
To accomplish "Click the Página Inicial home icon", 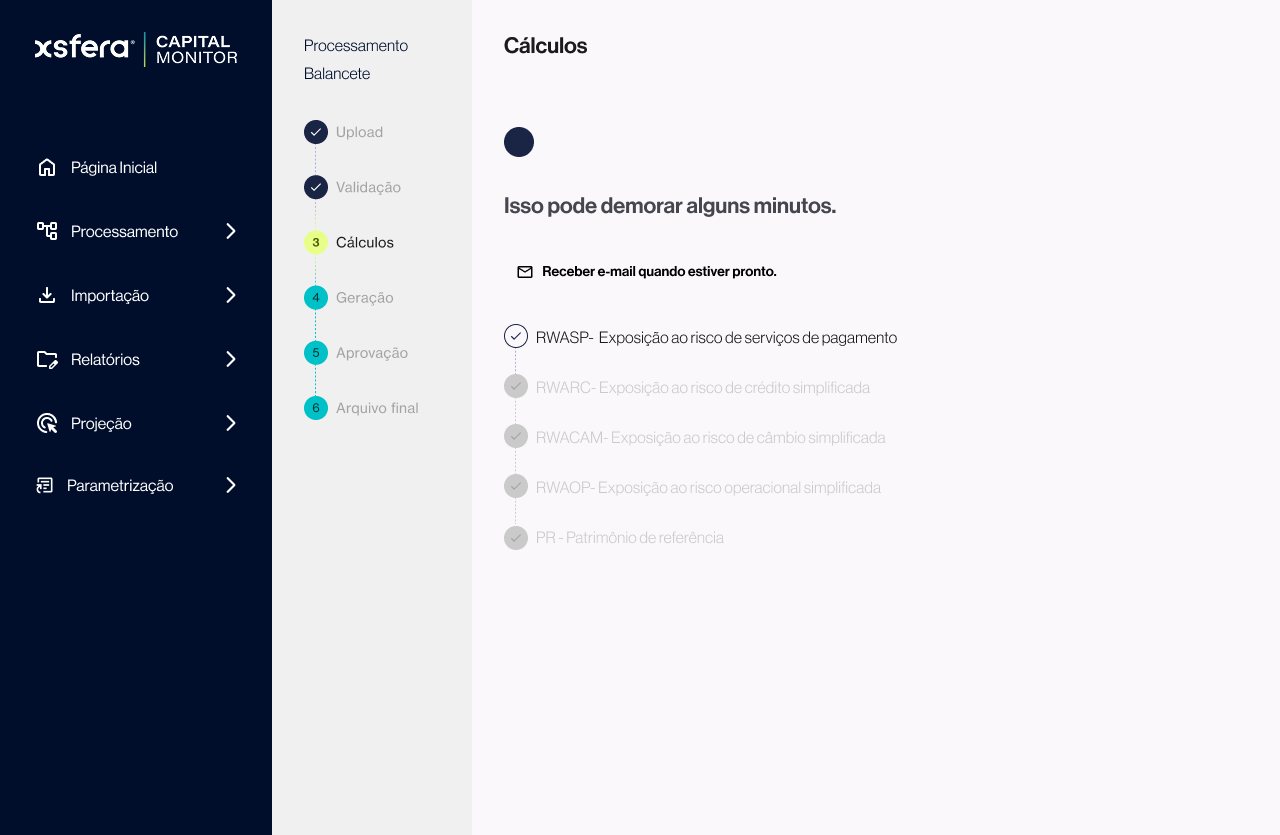I will click(x=47, y=167).
